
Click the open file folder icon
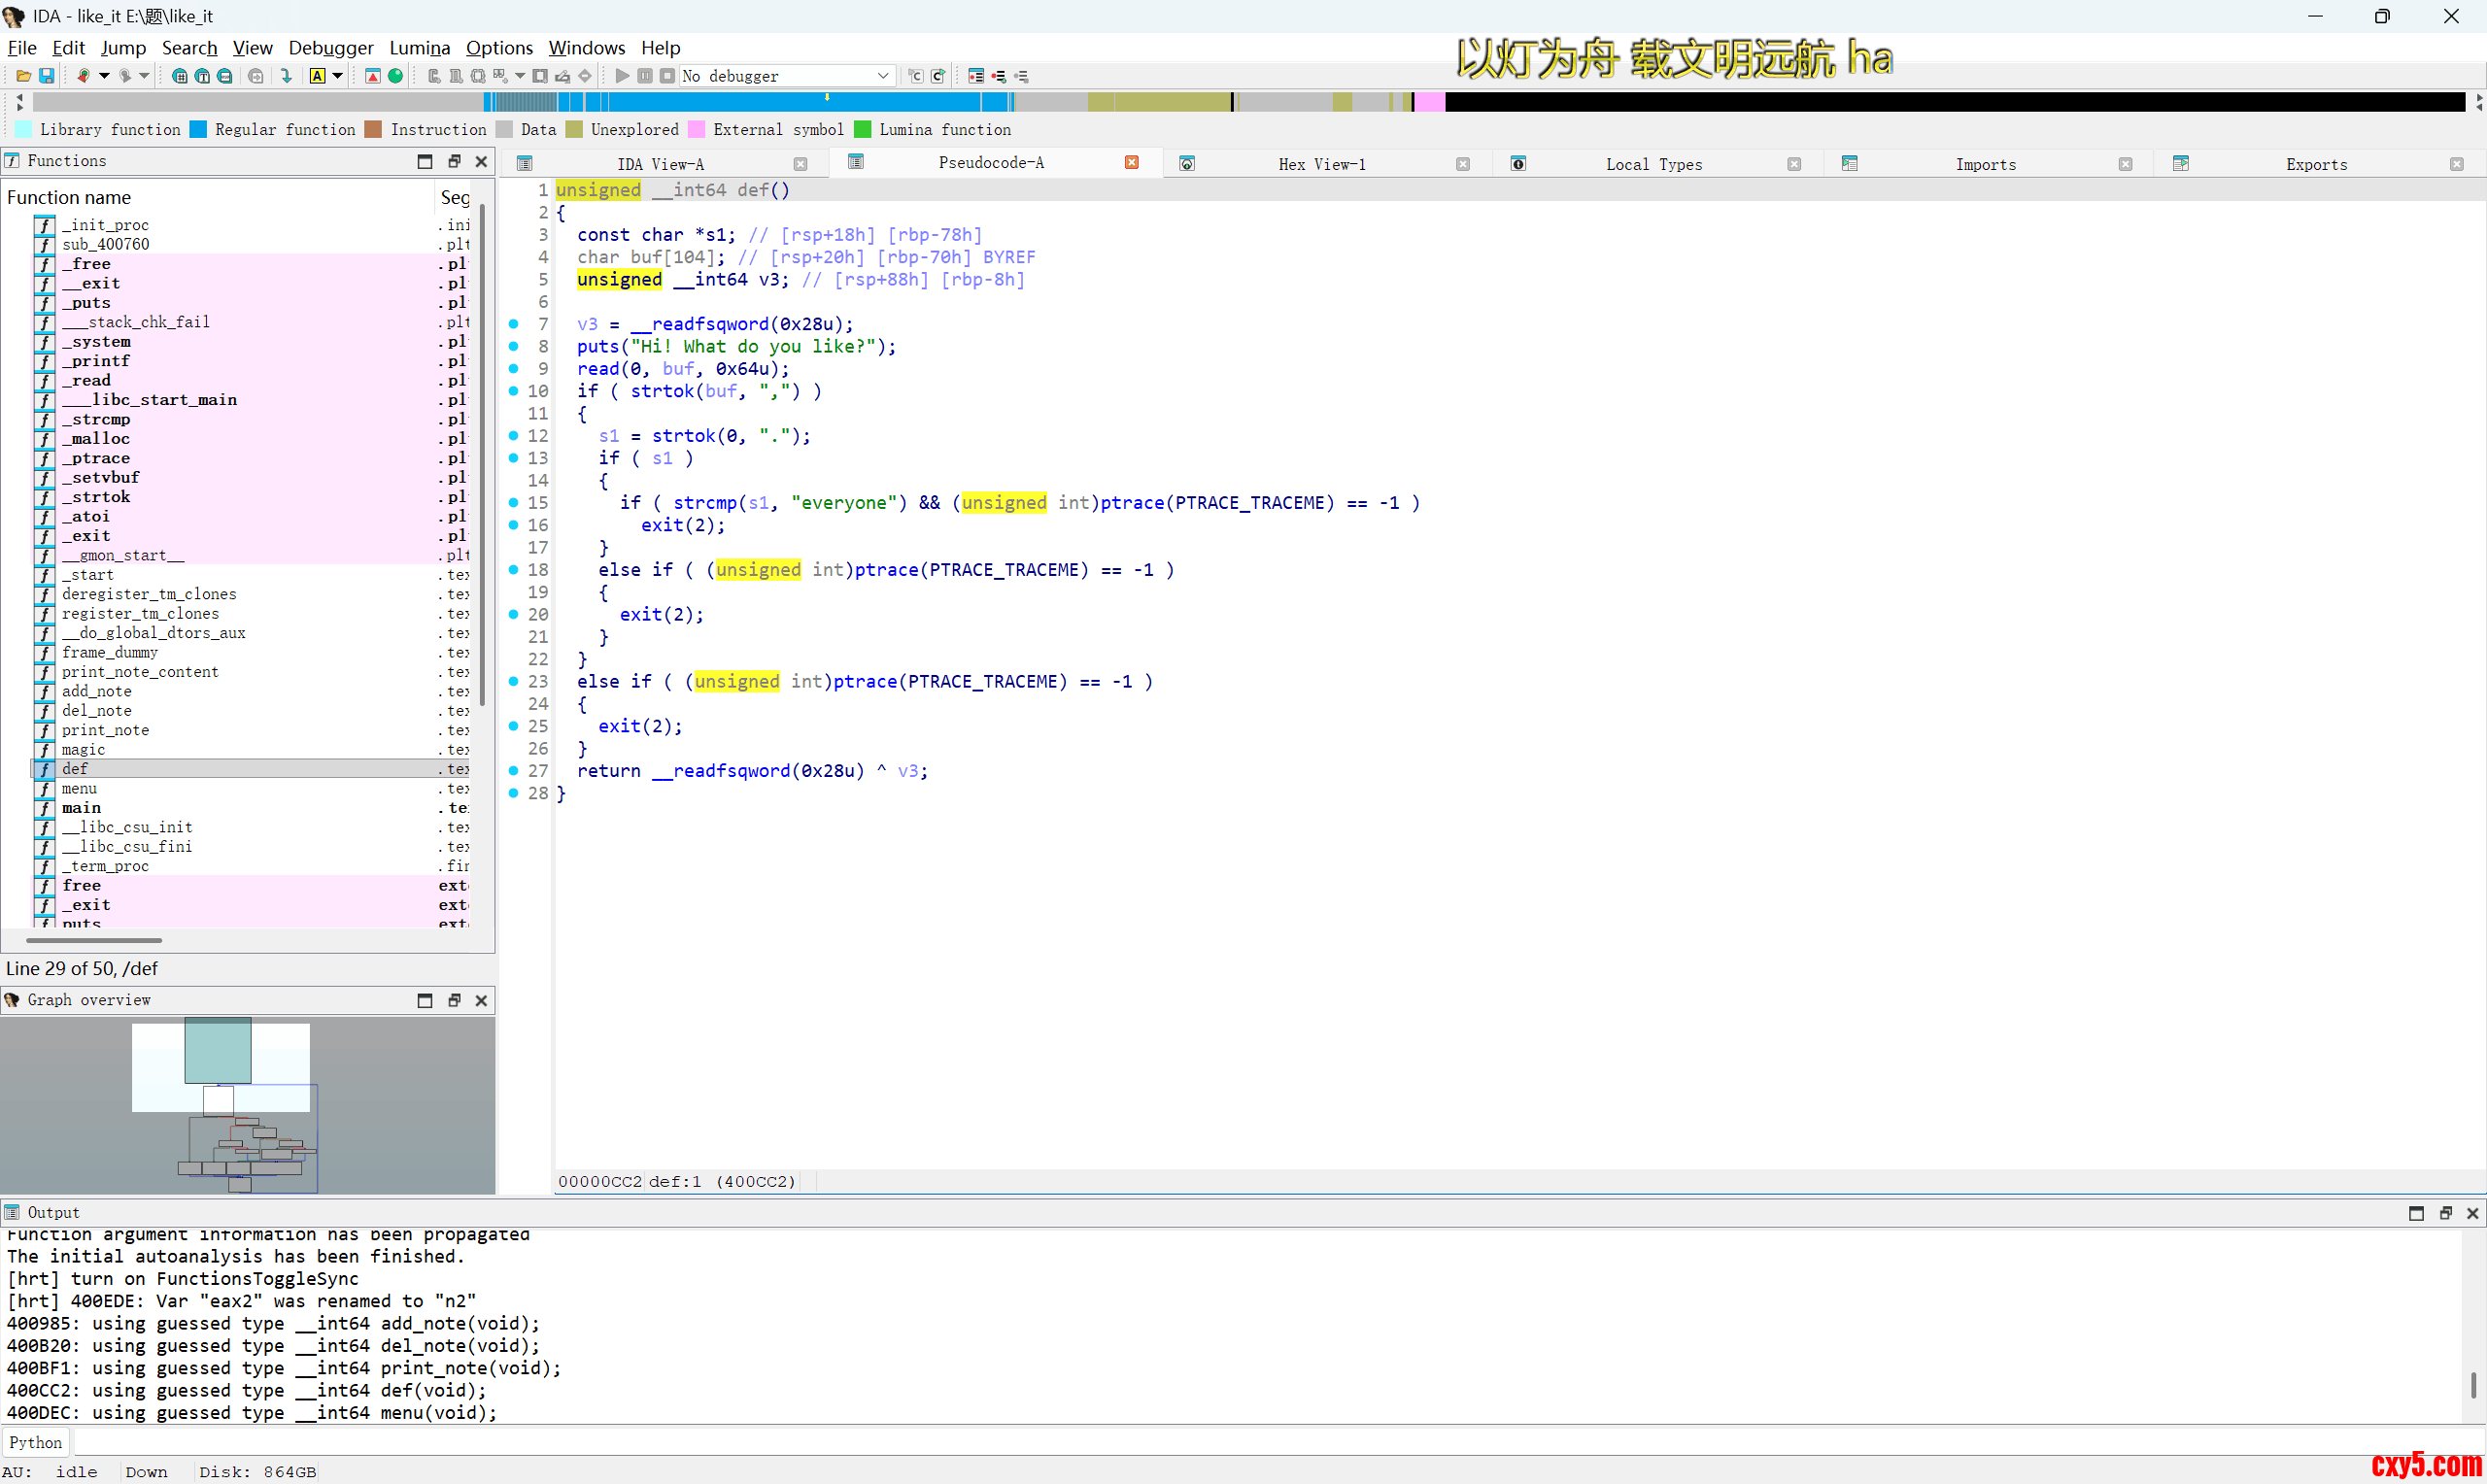coord(23,76)
